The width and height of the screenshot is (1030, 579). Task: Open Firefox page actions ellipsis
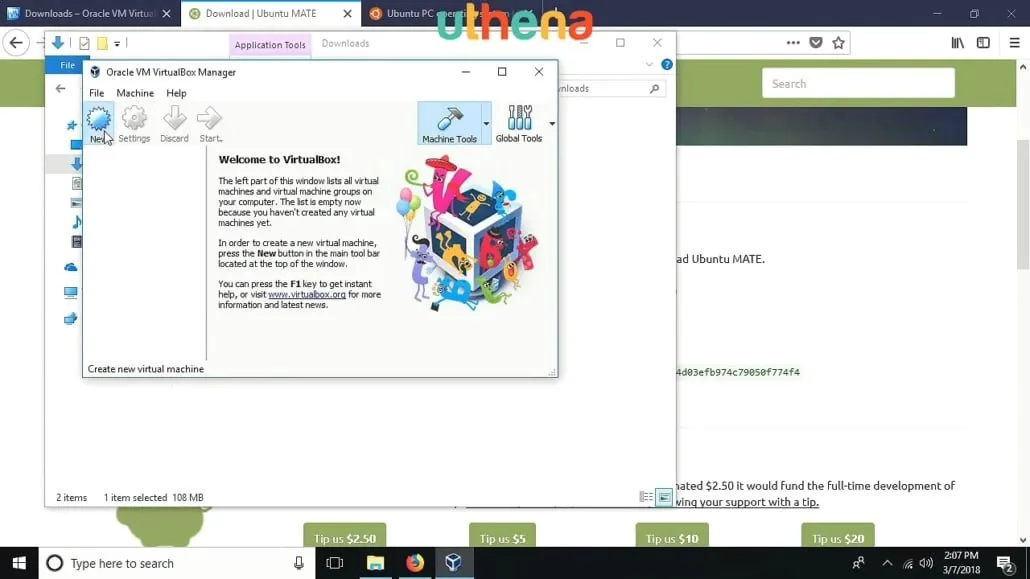[793, 43]
